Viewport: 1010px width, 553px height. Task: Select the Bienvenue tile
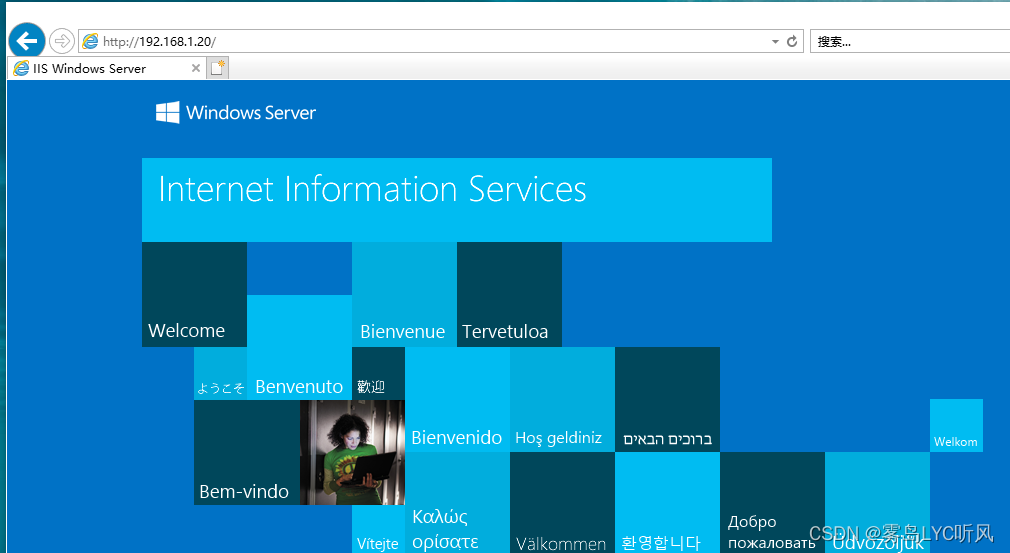pos(405,294)
